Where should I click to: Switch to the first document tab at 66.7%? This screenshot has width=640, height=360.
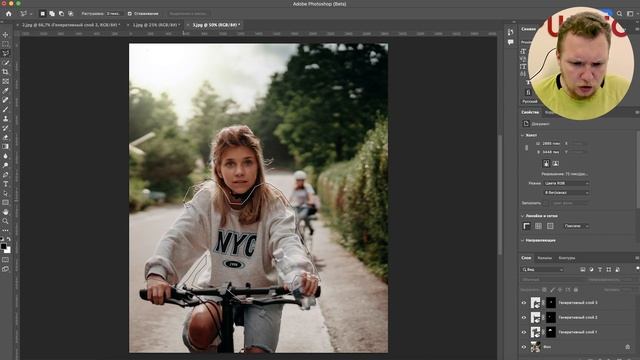[x=70, y=25]
